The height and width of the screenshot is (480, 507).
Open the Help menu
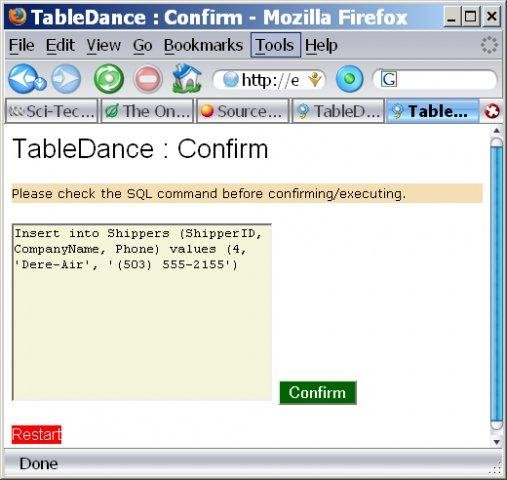click(x=321, y=45)
